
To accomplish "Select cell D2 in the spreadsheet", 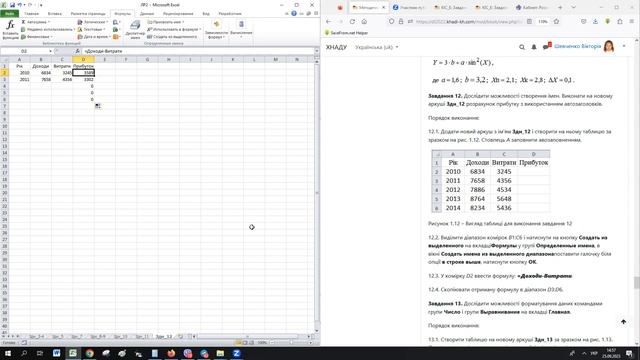I will [83, 73].
